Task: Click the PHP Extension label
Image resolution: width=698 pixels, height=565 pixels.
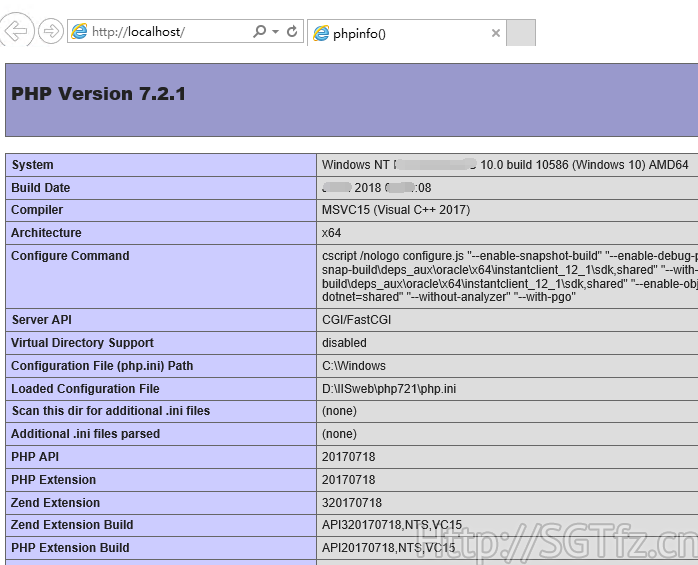Action: [x=53, y=480]
